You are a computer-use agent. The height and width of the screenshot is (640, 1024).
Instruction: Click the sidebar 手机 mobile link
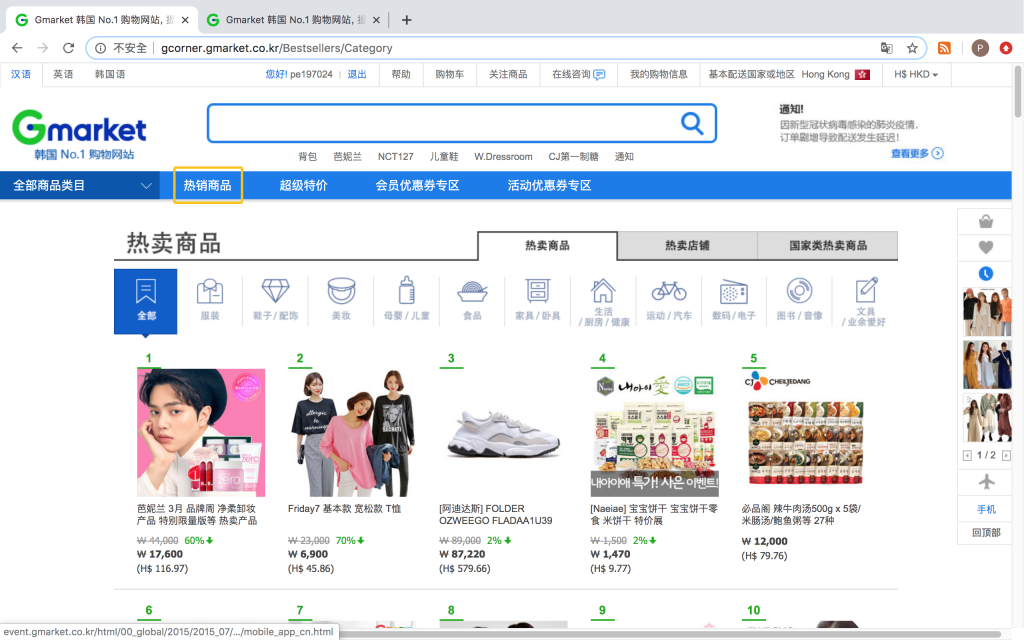[986, 509]
